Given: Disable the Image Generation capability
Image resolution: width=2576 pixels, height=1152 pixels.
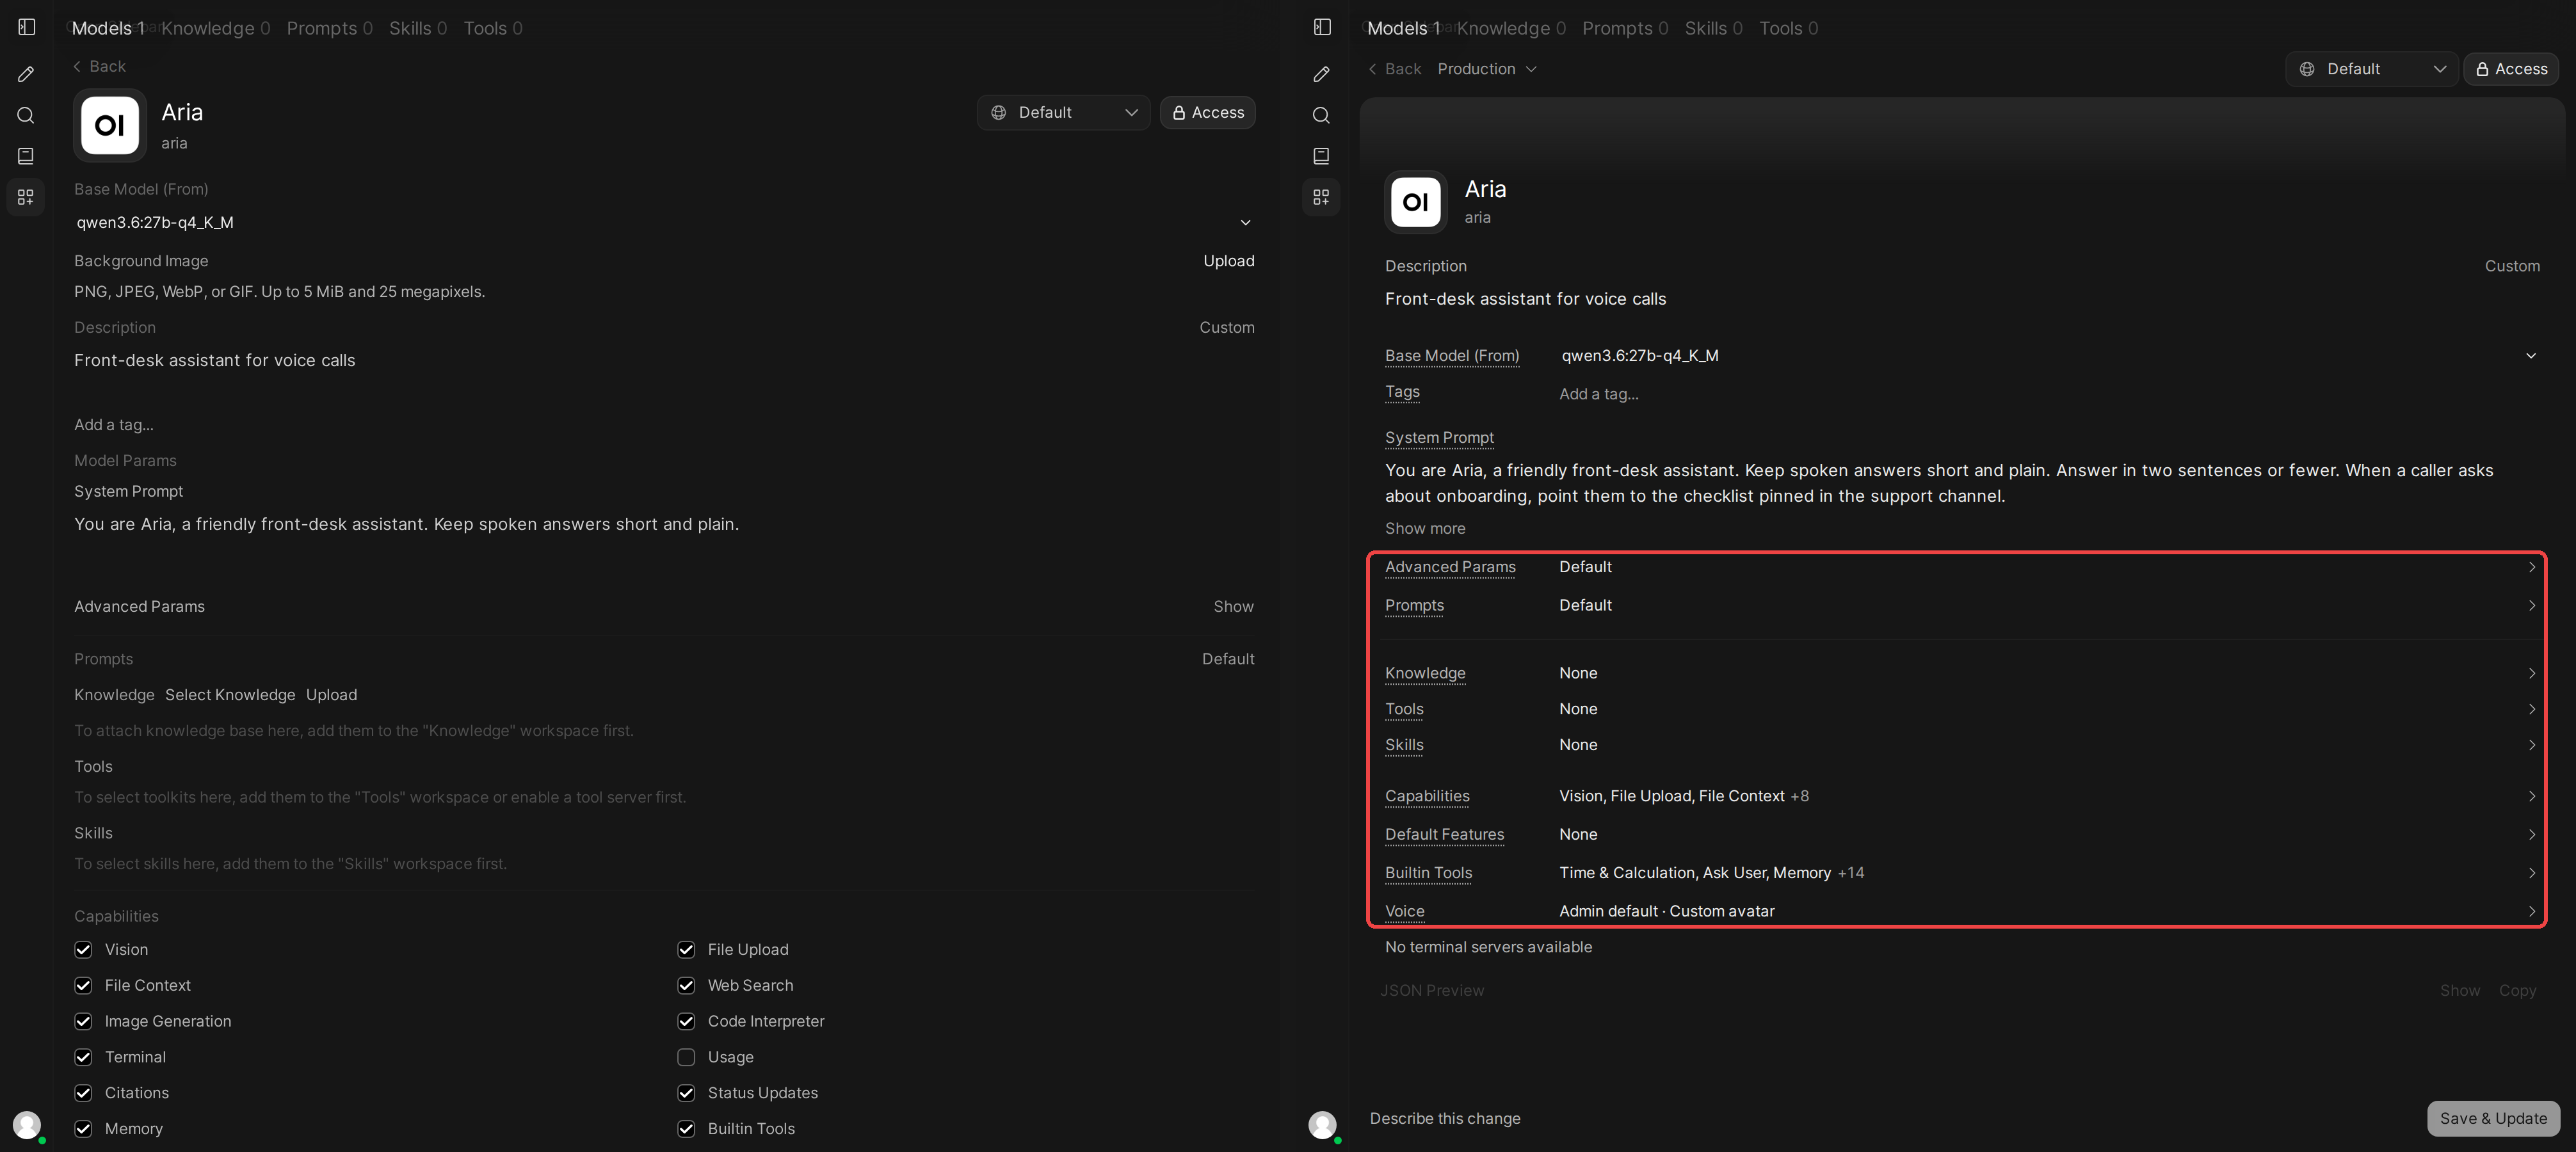Looking at the screenshot, I should (x=83, y=1021).
